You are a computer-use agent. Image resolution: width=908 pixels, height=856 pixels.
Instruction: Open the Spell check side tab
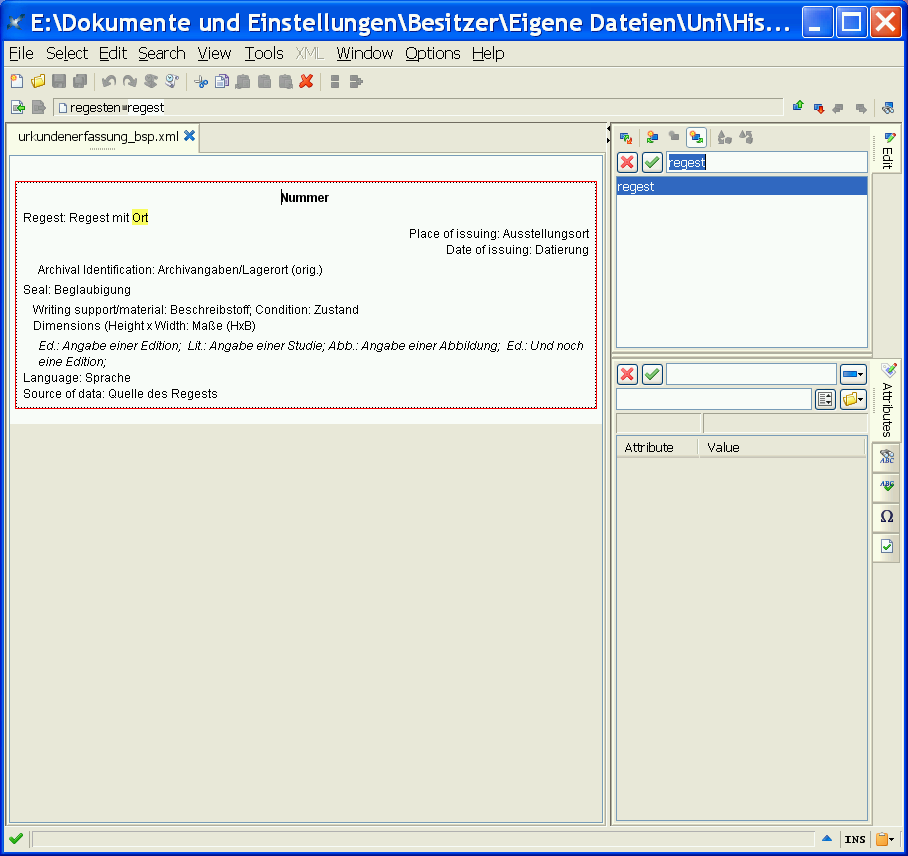(x=887, y=486)
